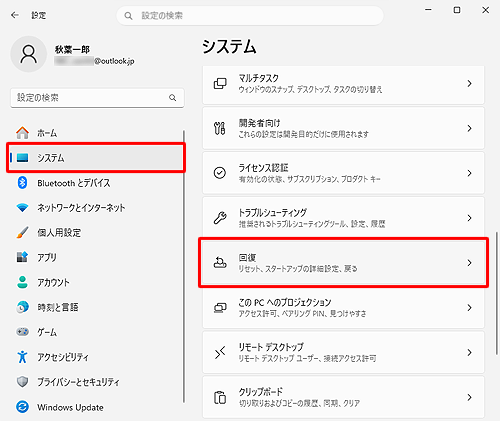Click the アクセシビリティ figure icon
This screenshot has height=421, width=500.
pos(22,357)
